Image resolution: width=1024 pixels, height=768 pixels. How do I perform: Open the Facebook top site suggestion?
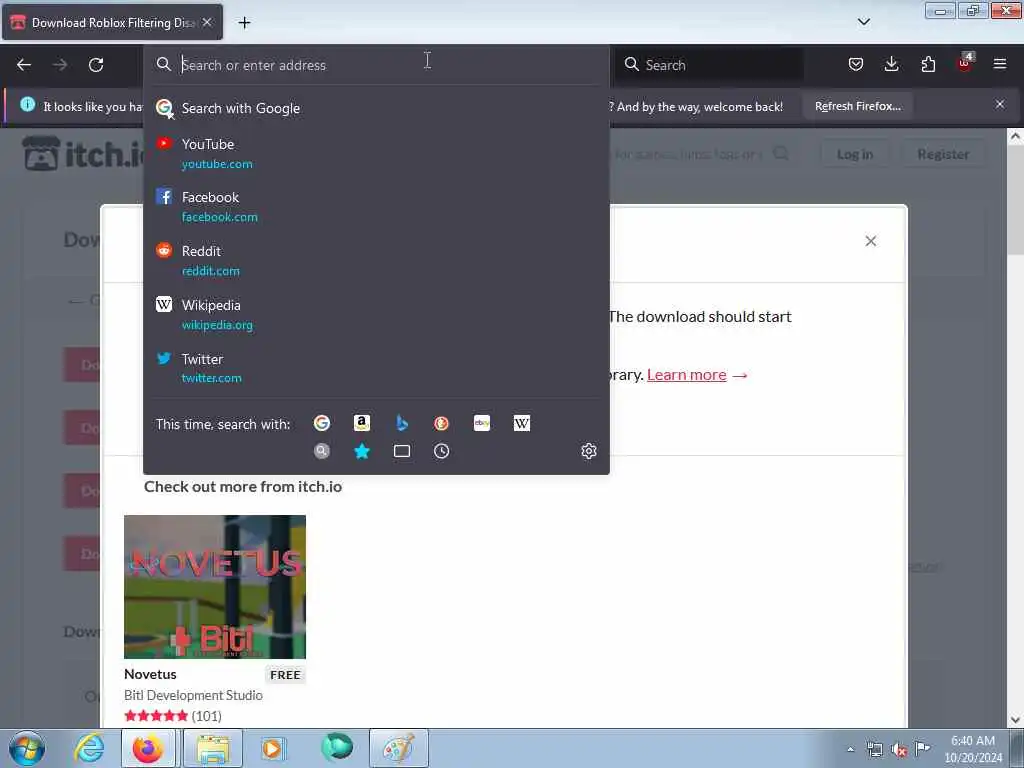pos(376,206)
